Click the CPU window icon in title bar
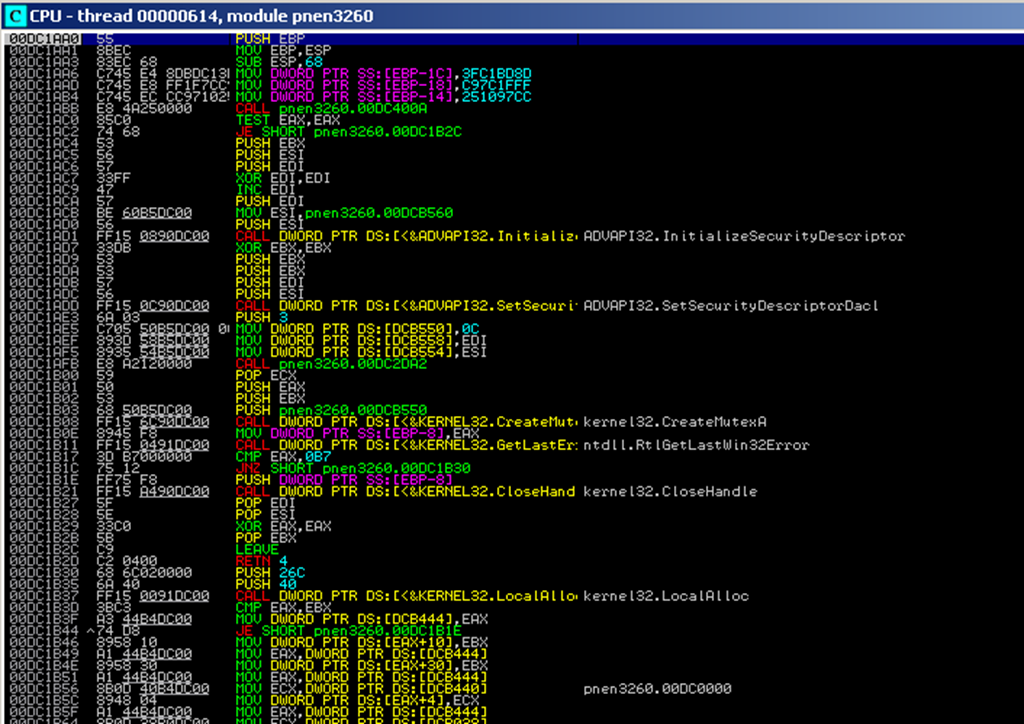 tap(14, 15)
